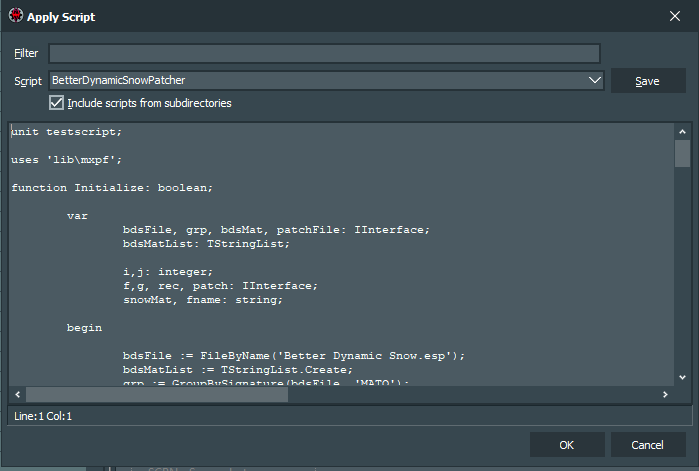The image size is (699, 471).
Task: Close the Apply Script dialog
Action: tap(674, 16)
